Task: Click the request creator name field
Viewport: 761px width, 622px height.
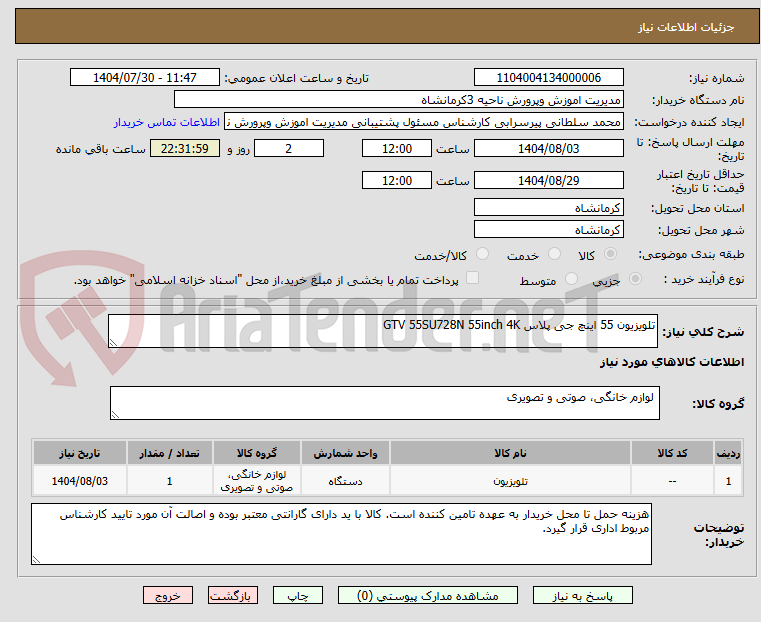Action: [x=424, y=122]
